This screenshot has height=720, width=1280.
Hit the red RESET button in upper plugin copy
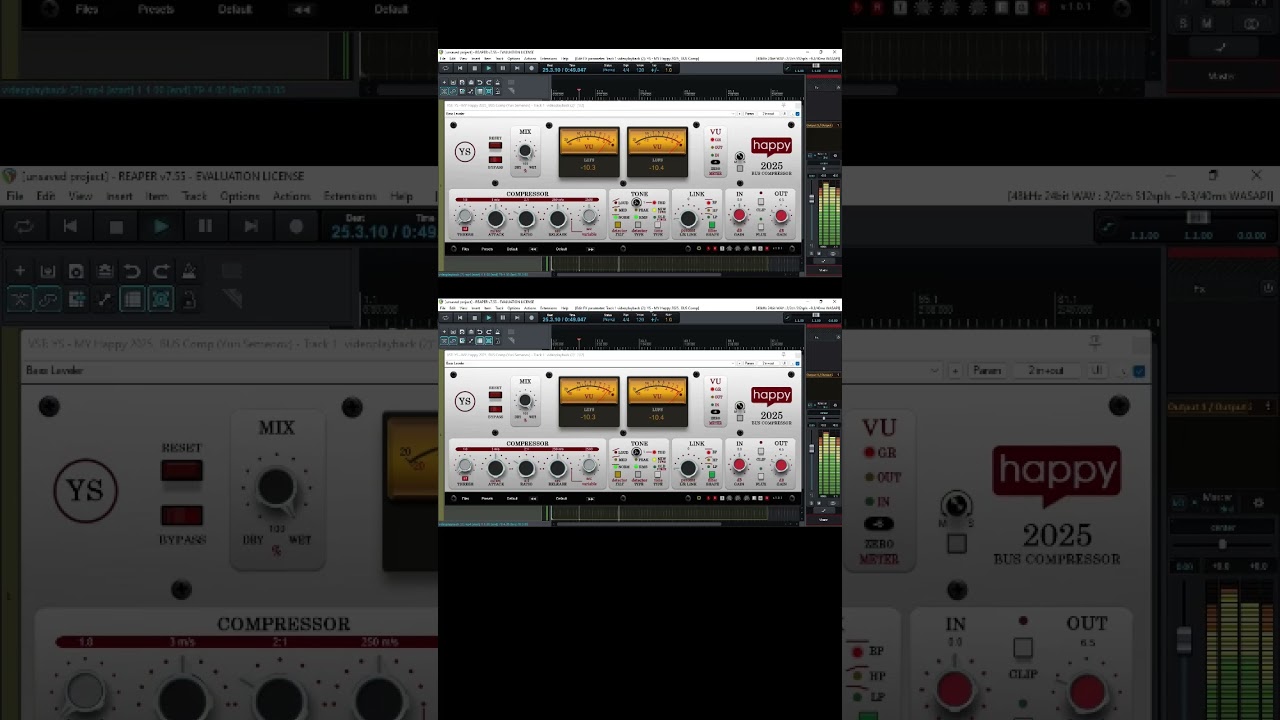[x=495, y=145]
